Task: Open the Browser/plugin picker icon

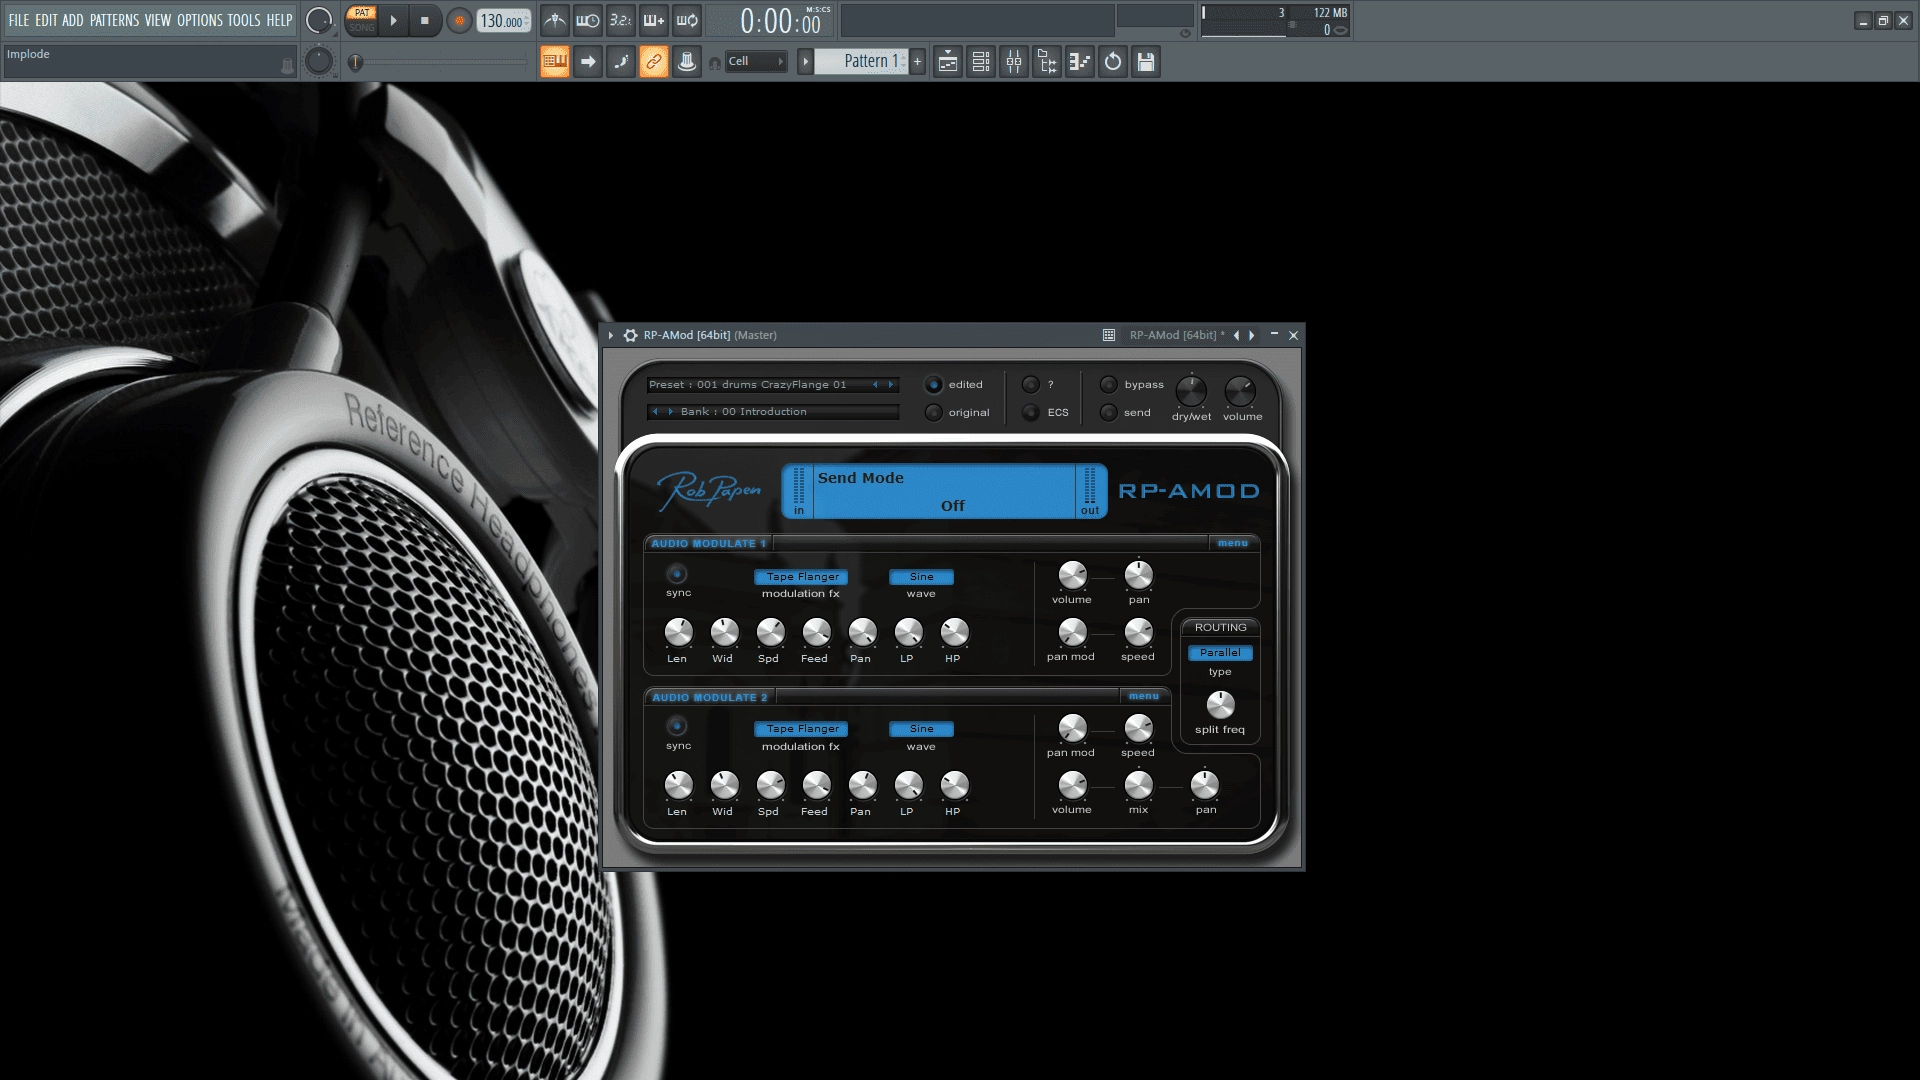Action: (1047, 62)
